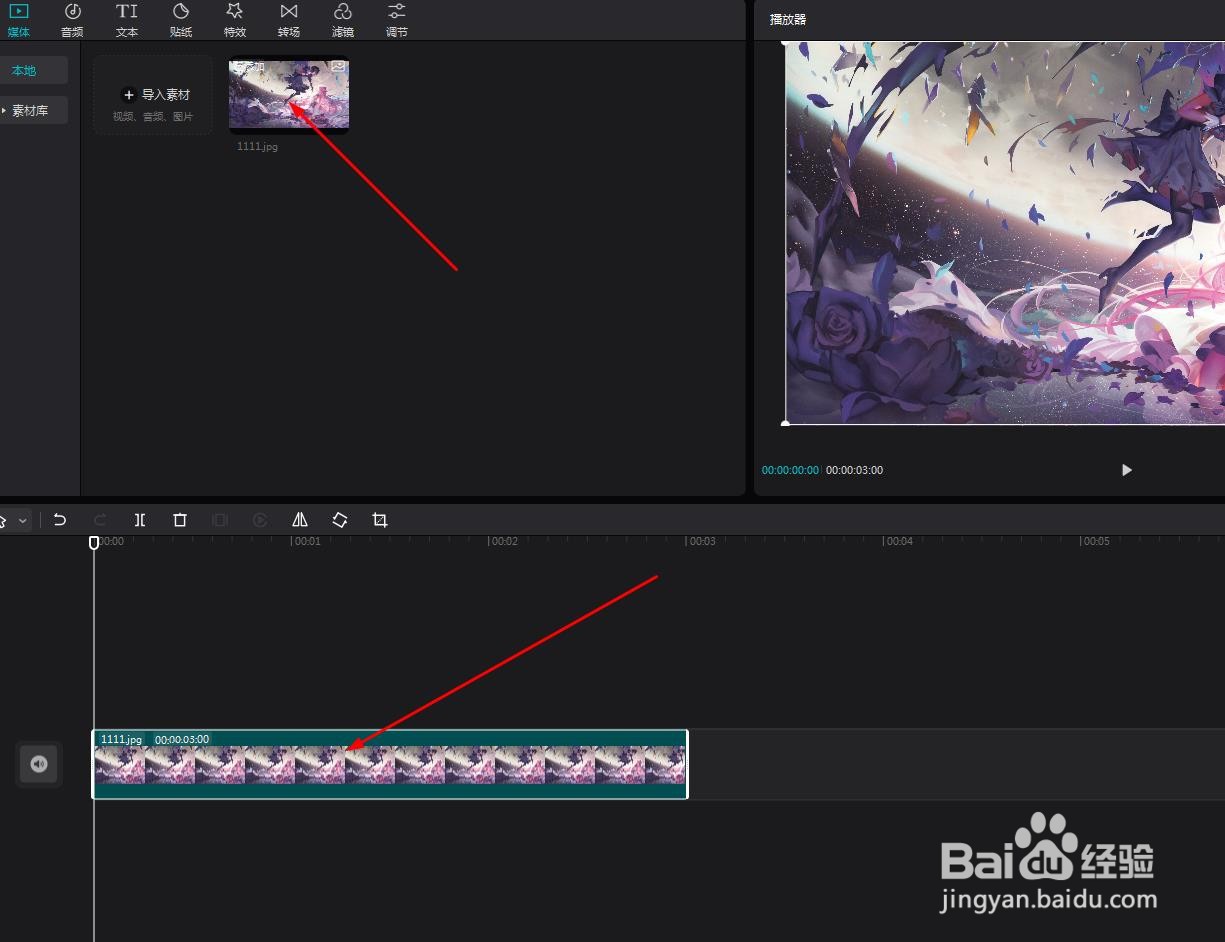1225x942 pixels.
Task: Select the 本地 local media category
Action: coord(33,70)
